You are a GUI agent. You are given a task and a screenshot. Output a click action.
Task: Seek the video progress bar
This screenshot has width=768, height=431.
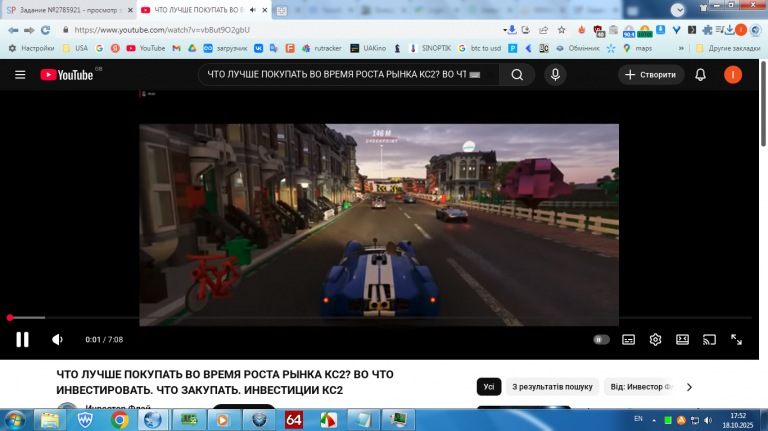[380, 318]
